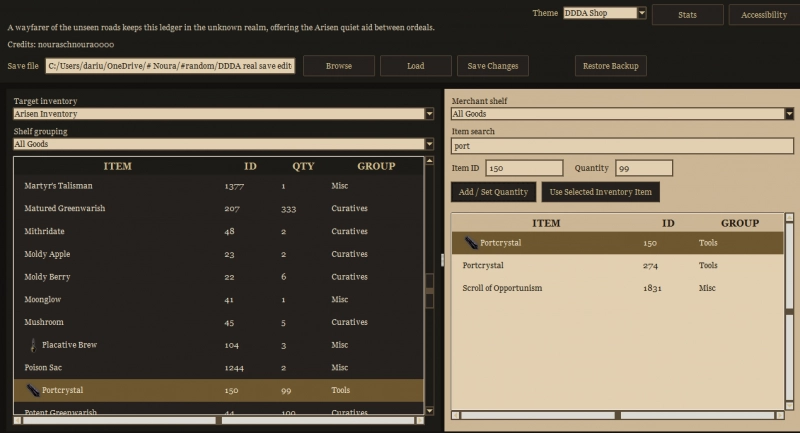The width and height of the screenshot is (800, 433).
Task: Select the Moldy Apple row
Action: pos(218,254)
